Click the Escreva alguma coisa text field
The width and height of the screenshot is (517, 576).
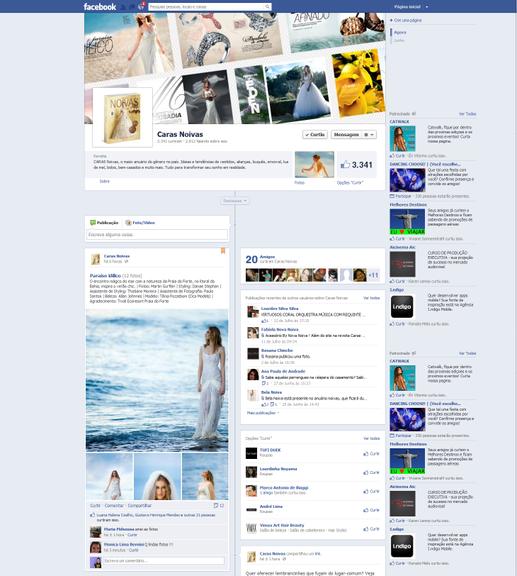157,234
